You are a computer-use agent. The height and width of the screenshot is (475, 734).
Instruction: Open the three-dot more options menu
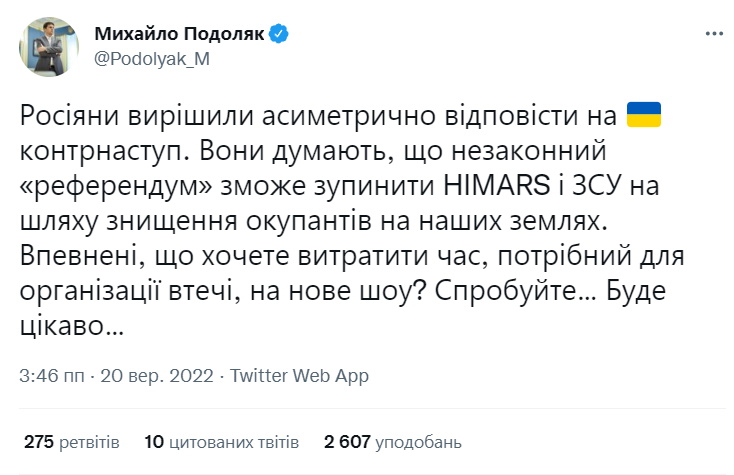pos(714,34)
